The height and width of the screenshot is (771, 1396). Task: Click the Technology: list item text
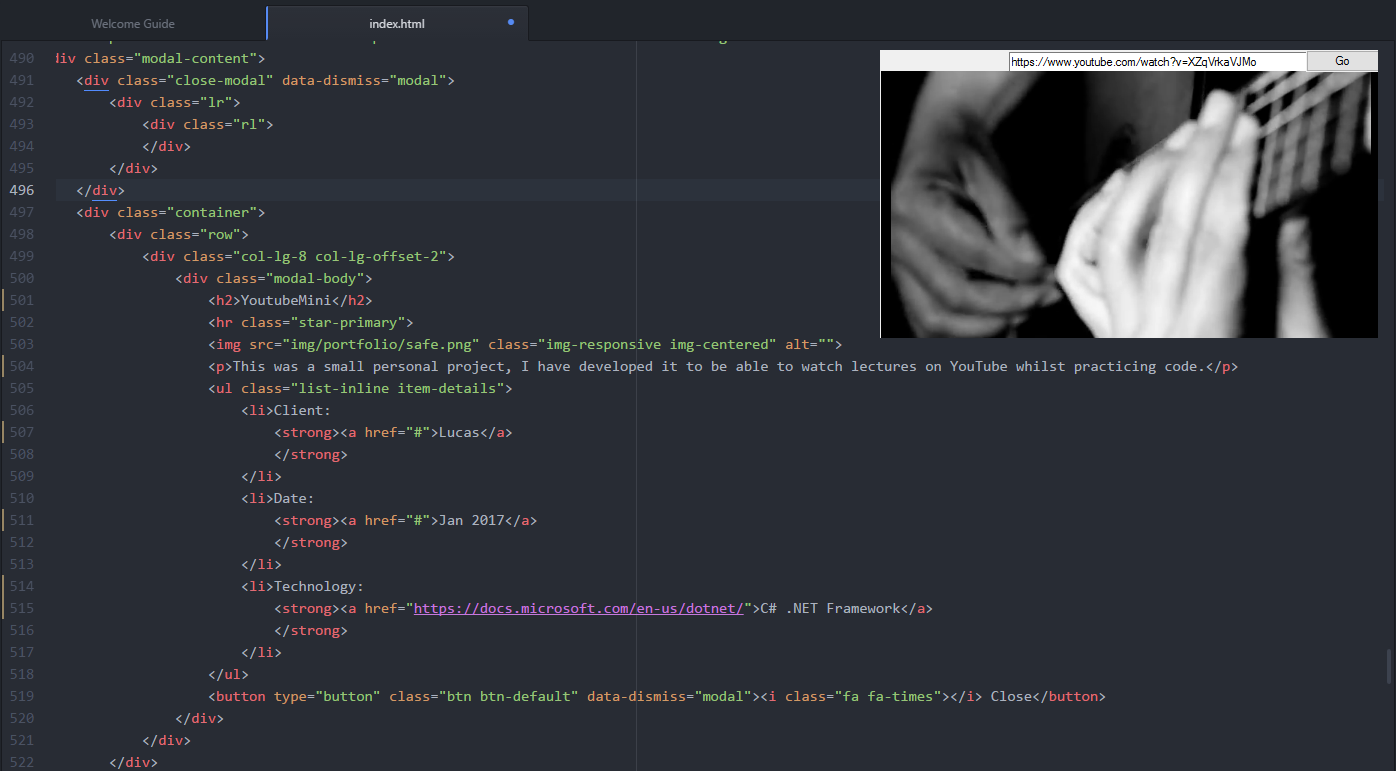(x=319, y=586)
